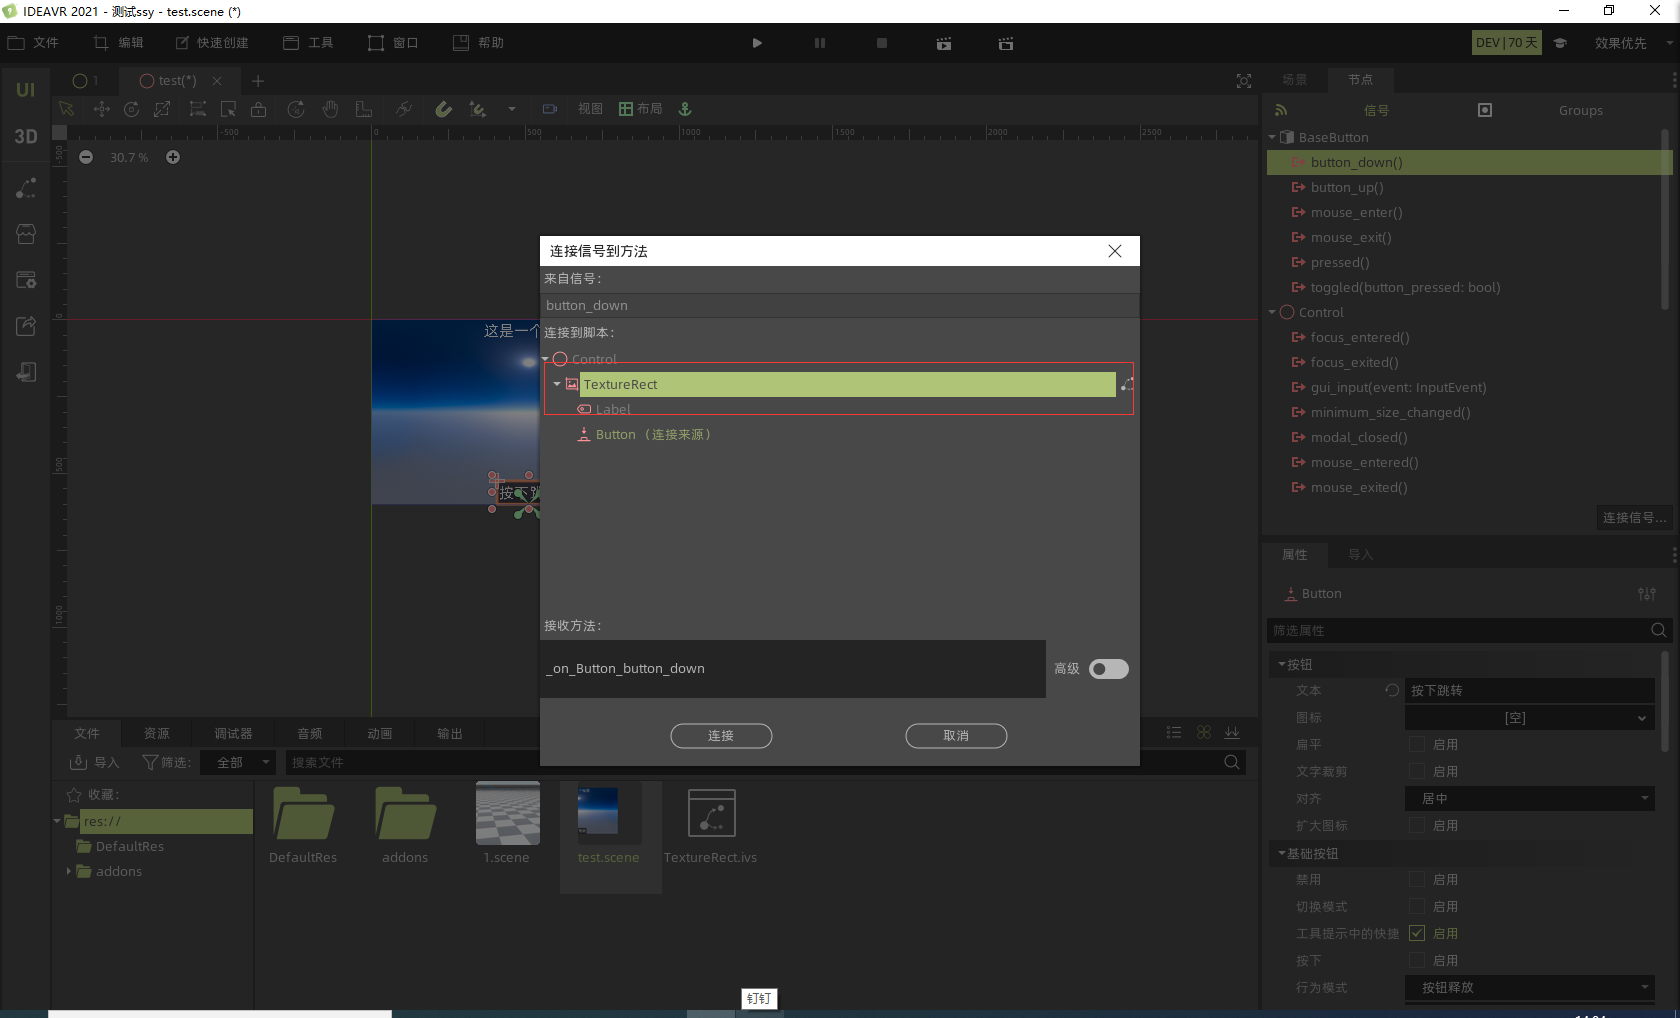Zoom out with the minus icon
Viewport: 1680px width, 1018px height.
point(86,157)
